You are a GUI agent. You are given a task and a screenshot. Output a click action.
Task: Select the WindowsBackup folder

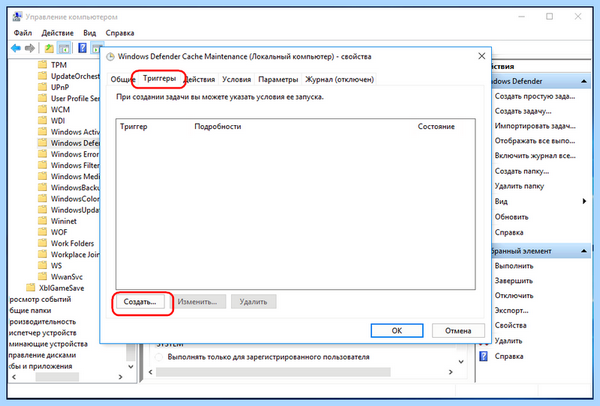click(x=69, y=187)
